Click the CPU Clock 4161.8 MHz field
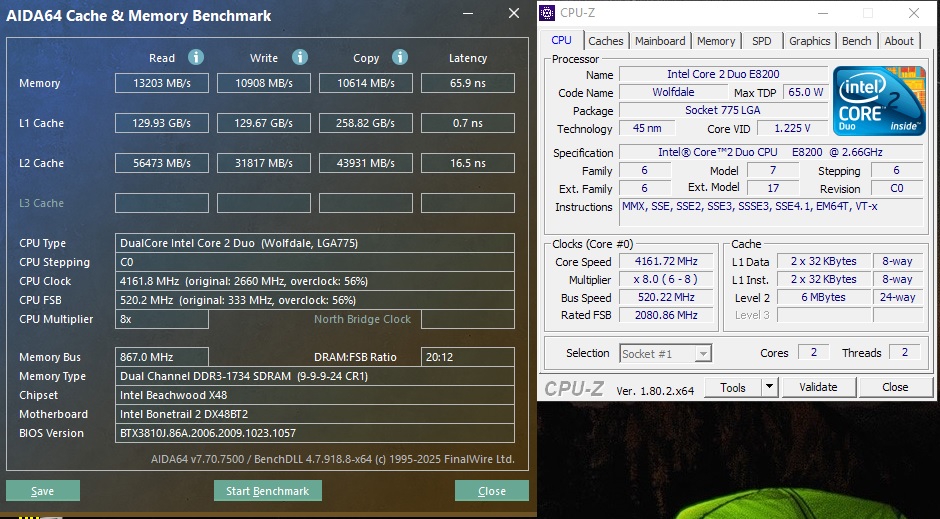This screenshot has width=940, height=519. [315, 281]
